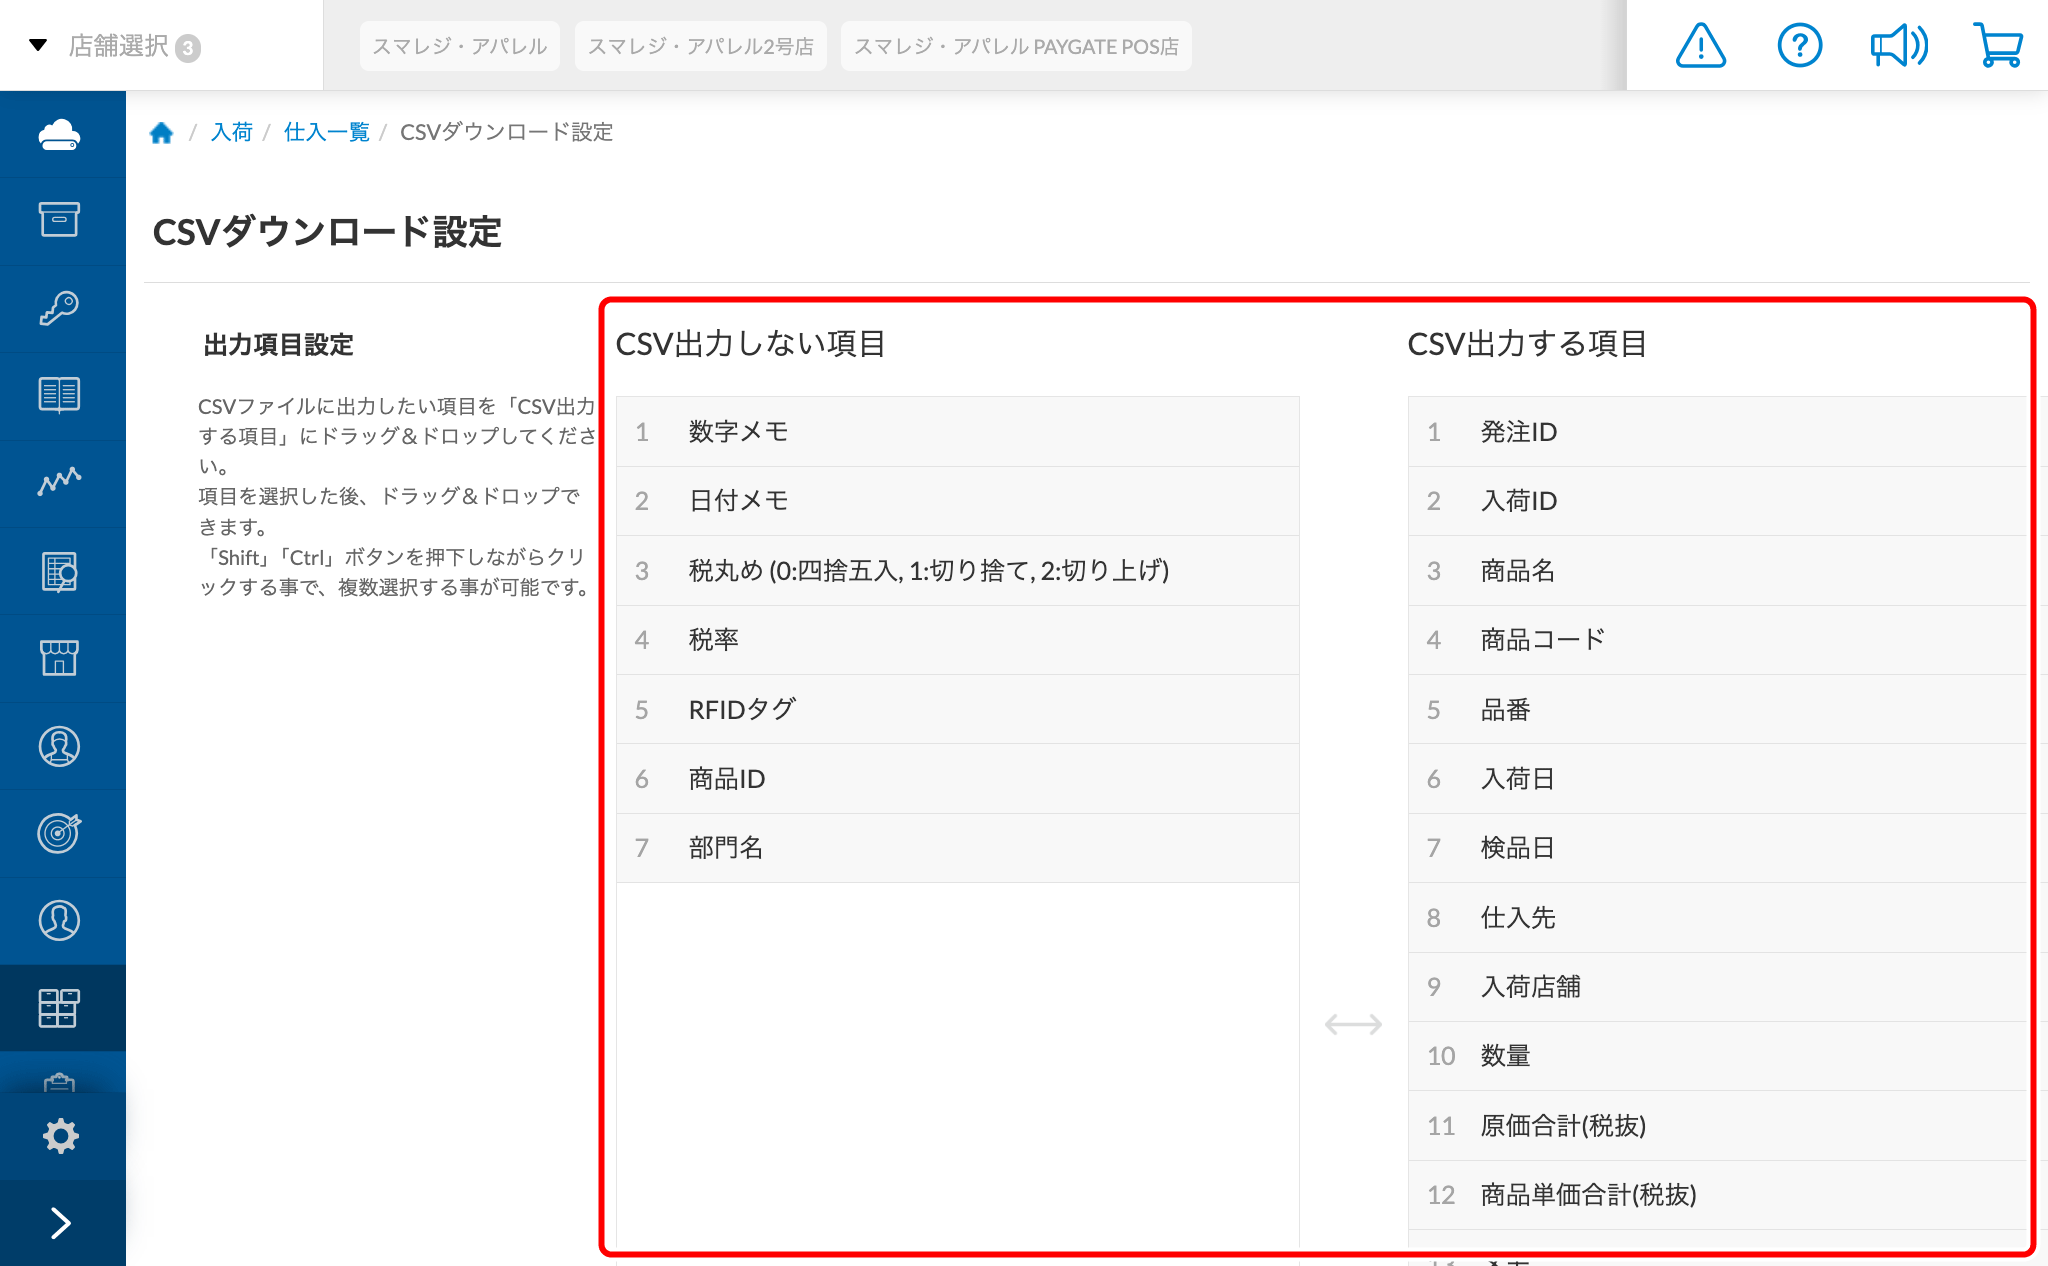Viewport: 2048px width, 1266px height.
Task: Open the customer profile sidebar icon
Action: [59, 920]
